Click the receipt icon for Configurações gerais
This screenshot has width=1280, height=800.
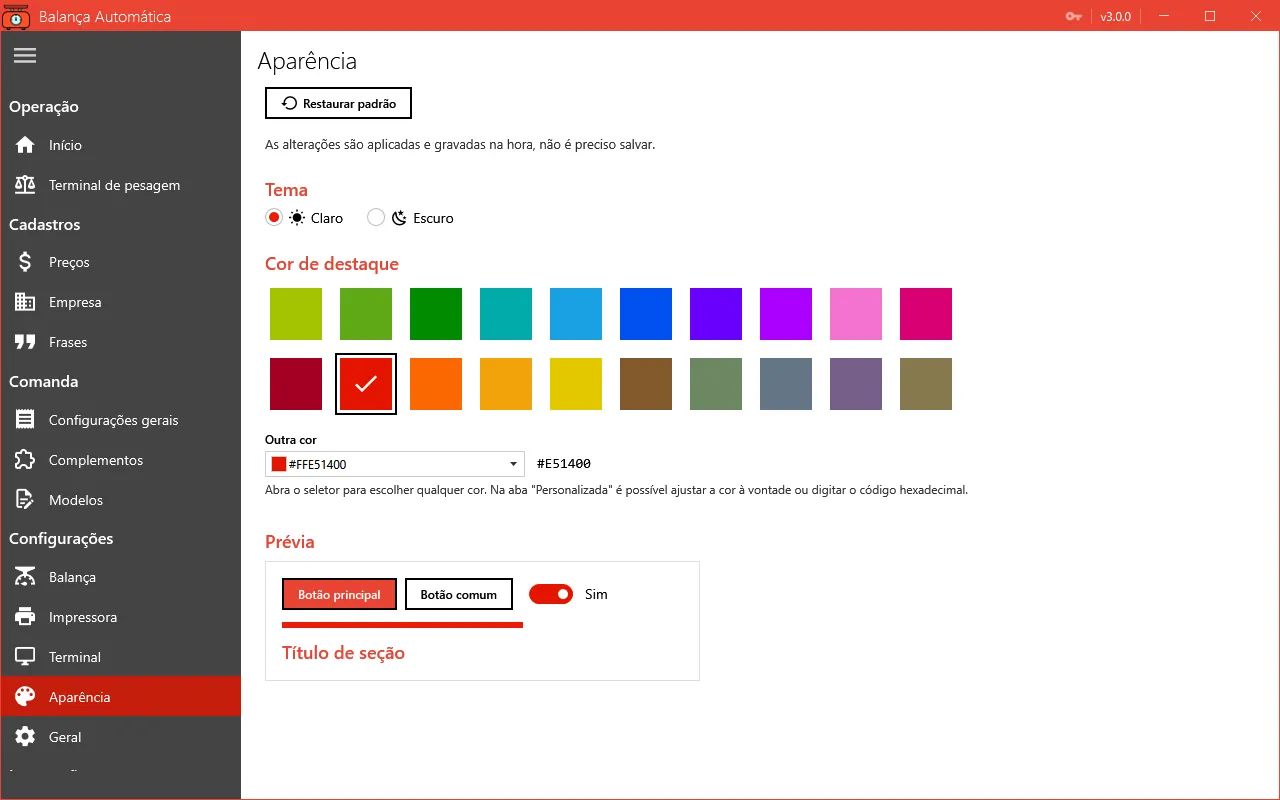pos(25,420)
